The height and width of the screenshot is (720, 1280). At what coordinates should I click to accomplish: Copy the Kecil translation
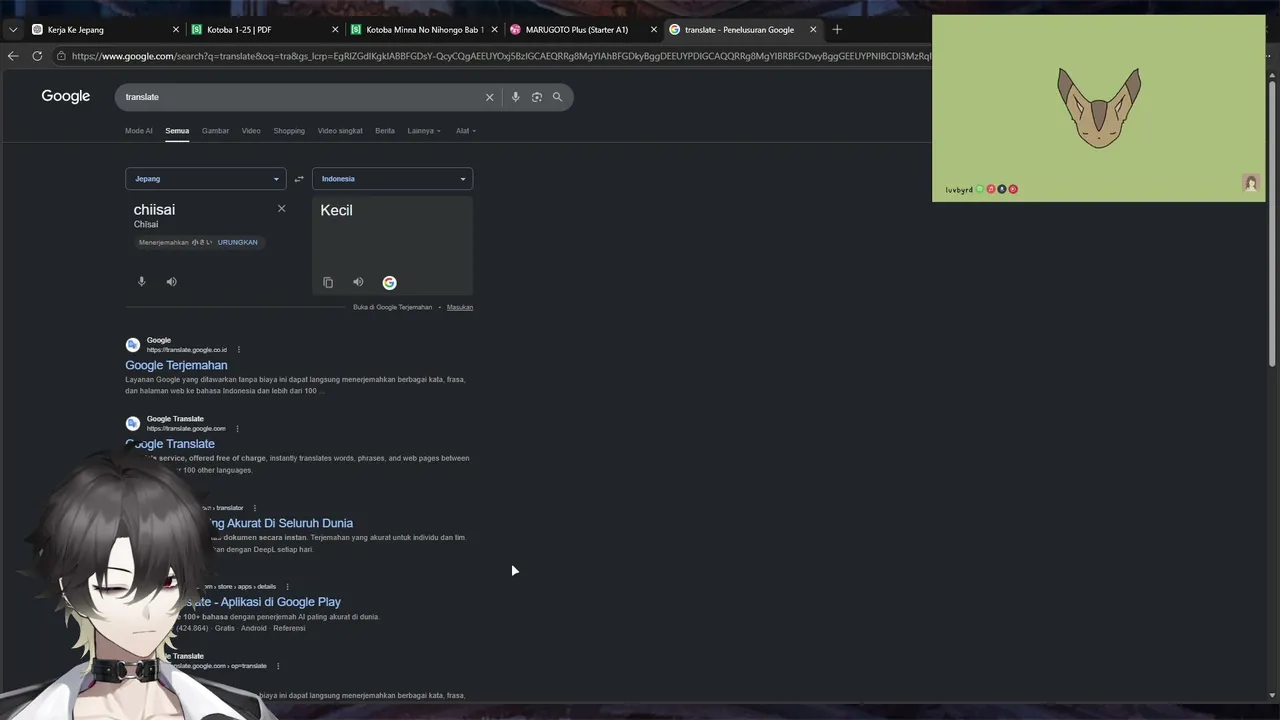328,283
